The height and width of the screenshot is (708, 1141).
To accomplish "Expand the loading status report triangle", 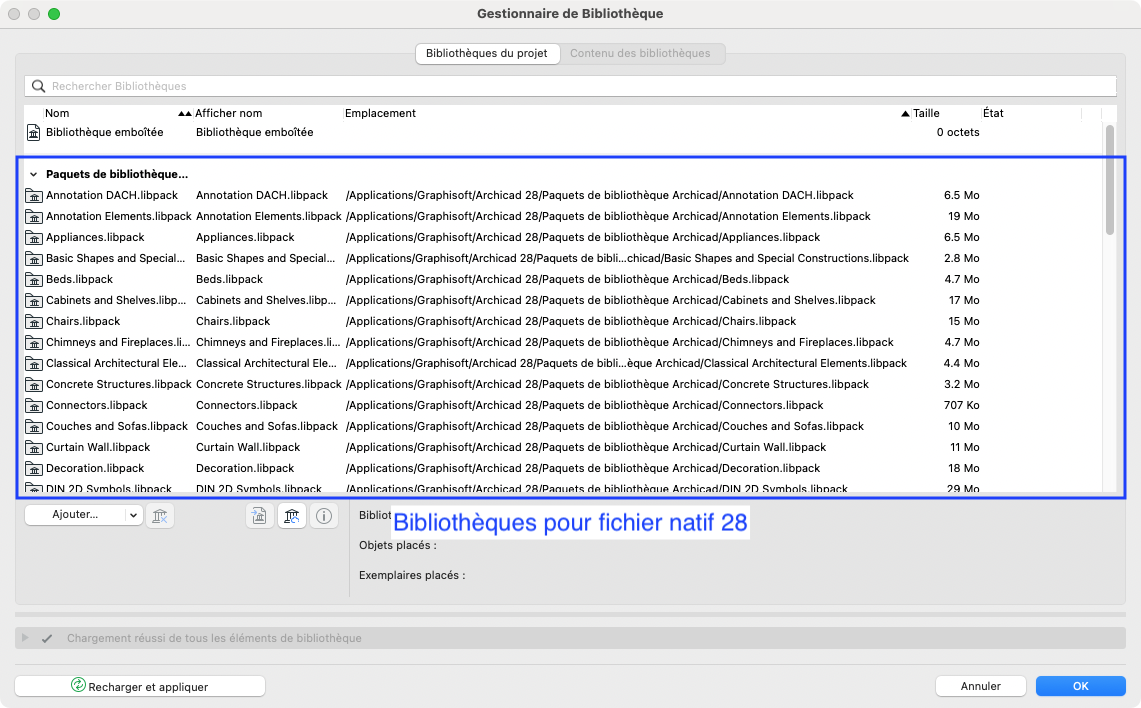I will tap(25, 638).
